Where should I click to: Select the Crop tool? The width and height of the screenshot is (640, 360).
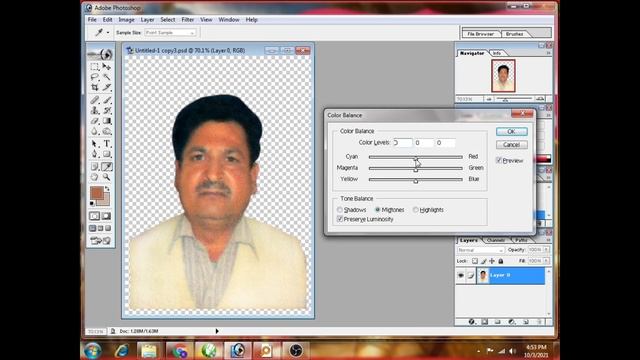[x=95, y=87]
